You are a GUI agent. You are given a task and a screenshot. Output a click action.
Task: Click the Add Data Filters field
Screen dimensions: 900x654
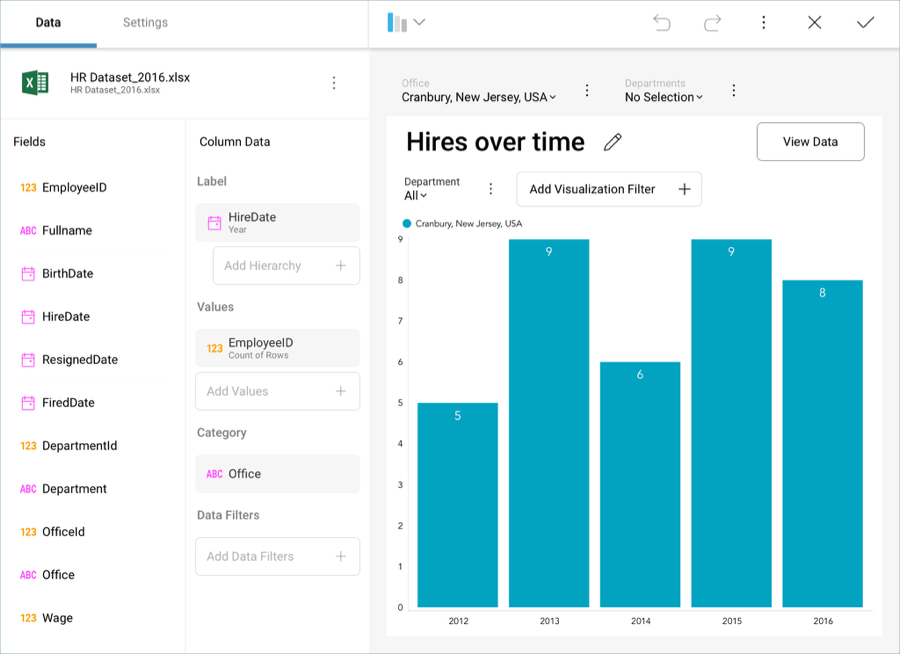click(277, 557)
